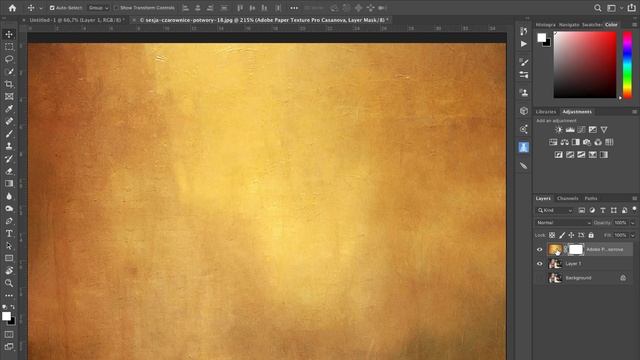The width and height of the screenshot is (640, 360).
Task: Toggle lock image pixels brush icon
Action: 562,235
